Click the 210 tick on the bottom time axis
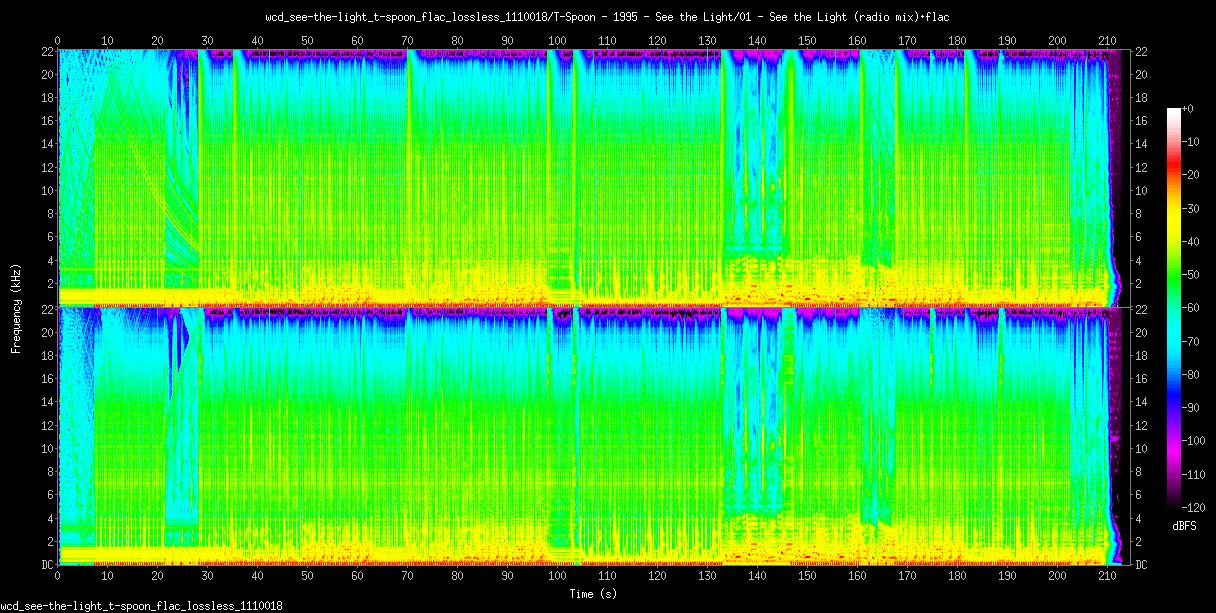The width and height of the screenshot is (1216, 613). pos(1108,577)
